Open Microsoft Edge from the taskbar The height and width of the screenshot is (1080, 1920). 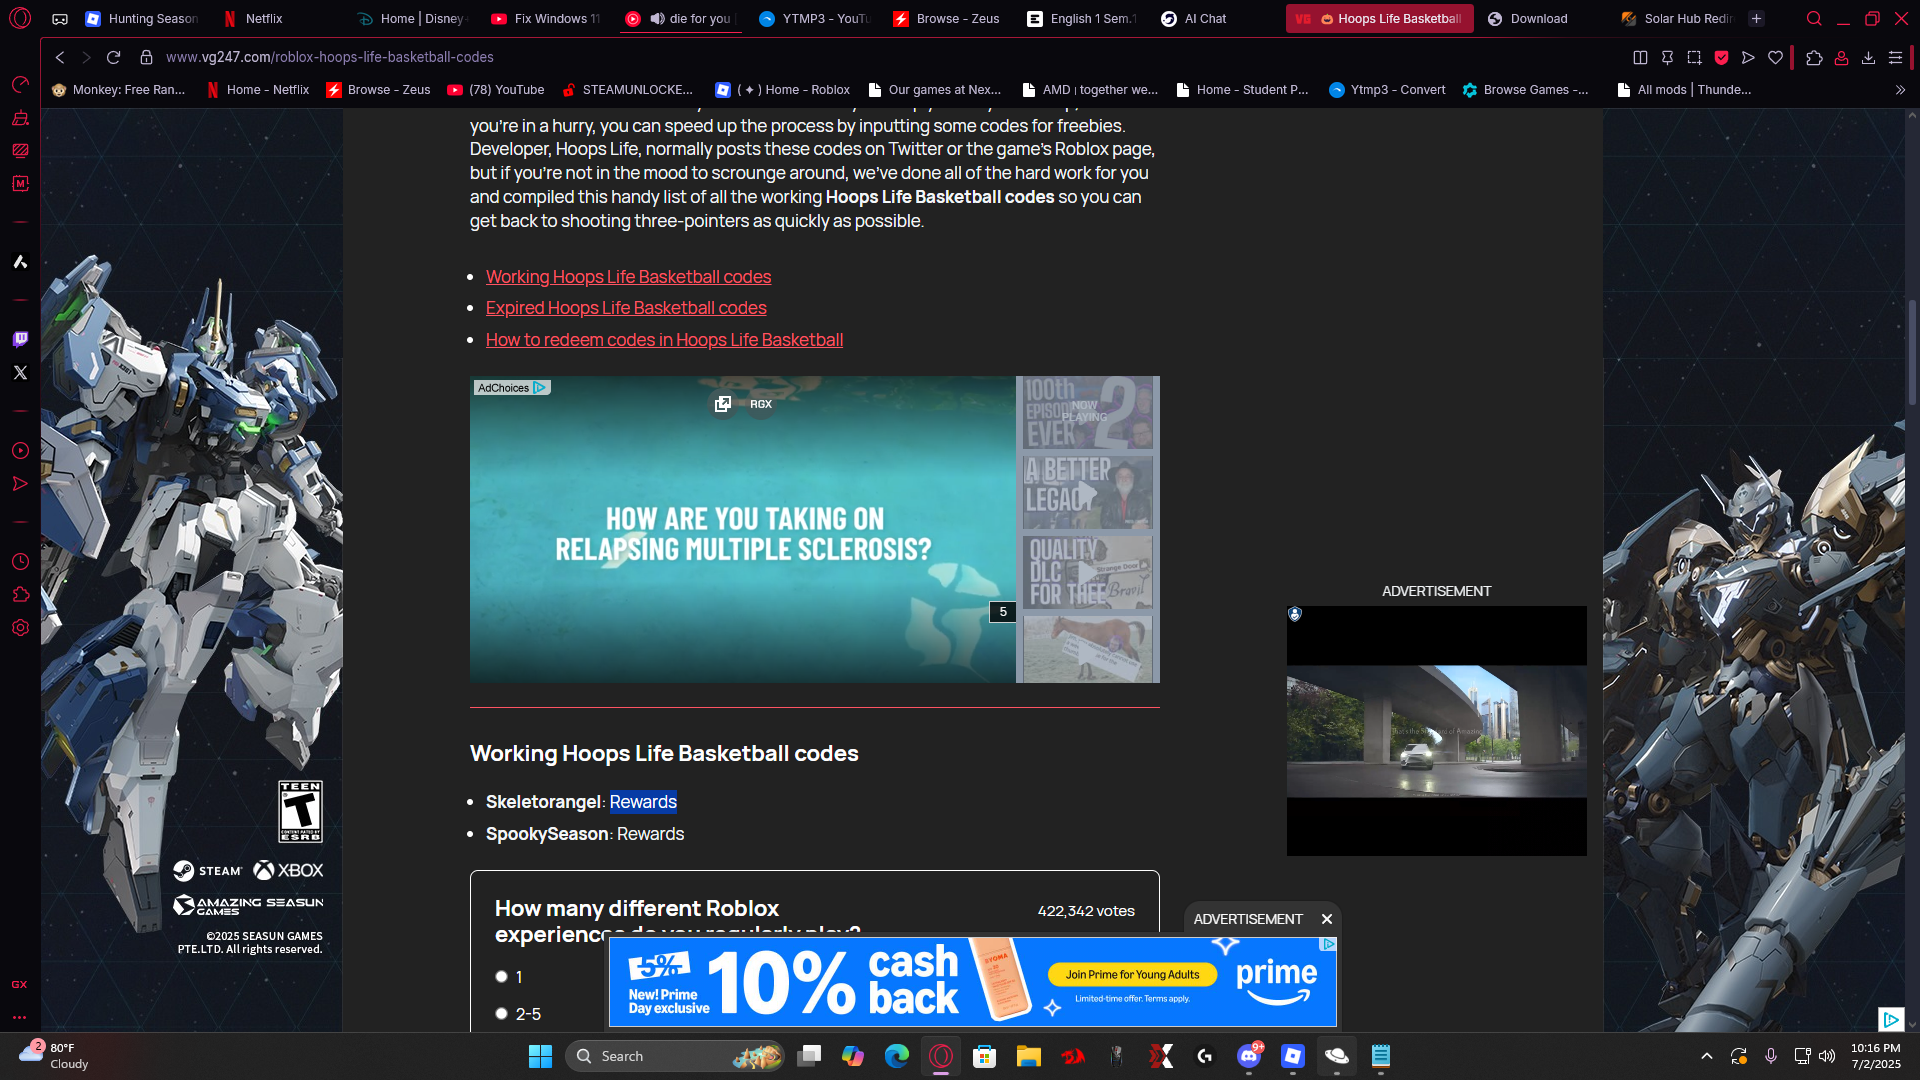point(897,1056)
